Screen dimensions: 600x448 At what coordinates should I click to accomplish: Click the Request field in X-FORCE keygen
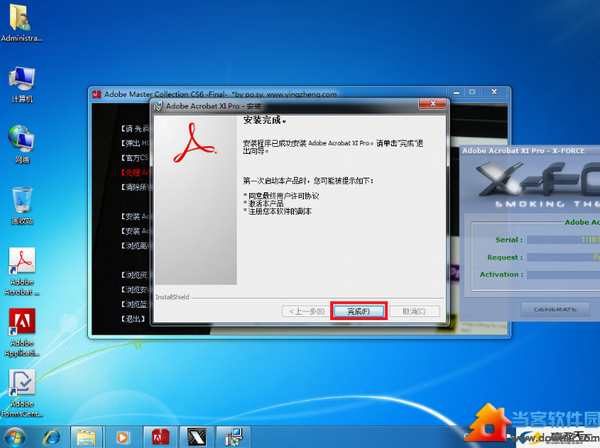(x=563, y=257)
